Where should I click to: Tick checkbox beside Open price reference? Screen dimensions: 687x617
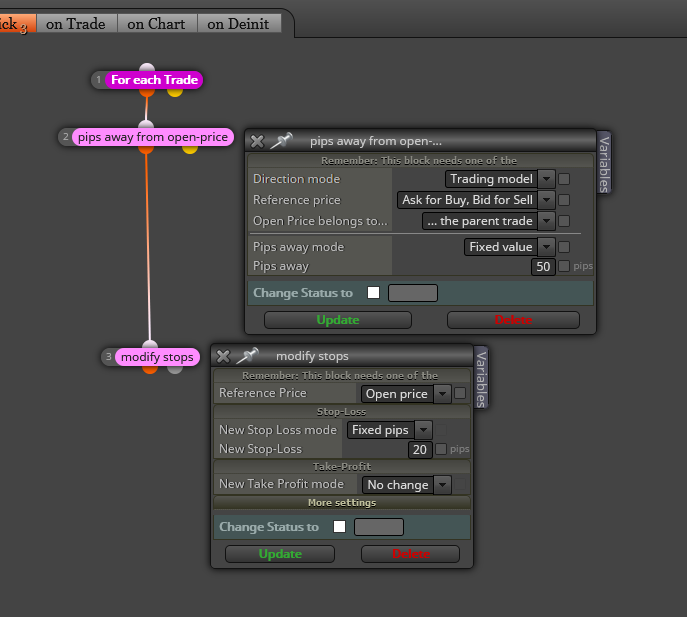460,393
